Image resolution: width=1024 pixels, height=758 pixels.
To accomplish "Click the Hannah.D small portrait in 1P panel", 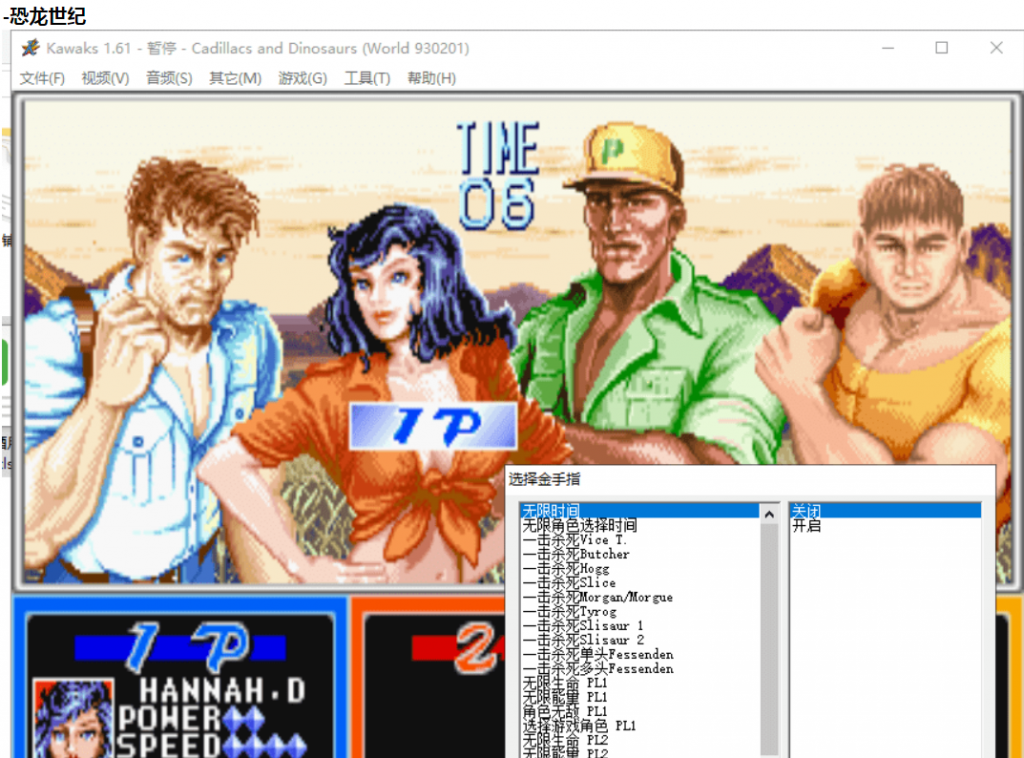I will [x=73, y=718].
